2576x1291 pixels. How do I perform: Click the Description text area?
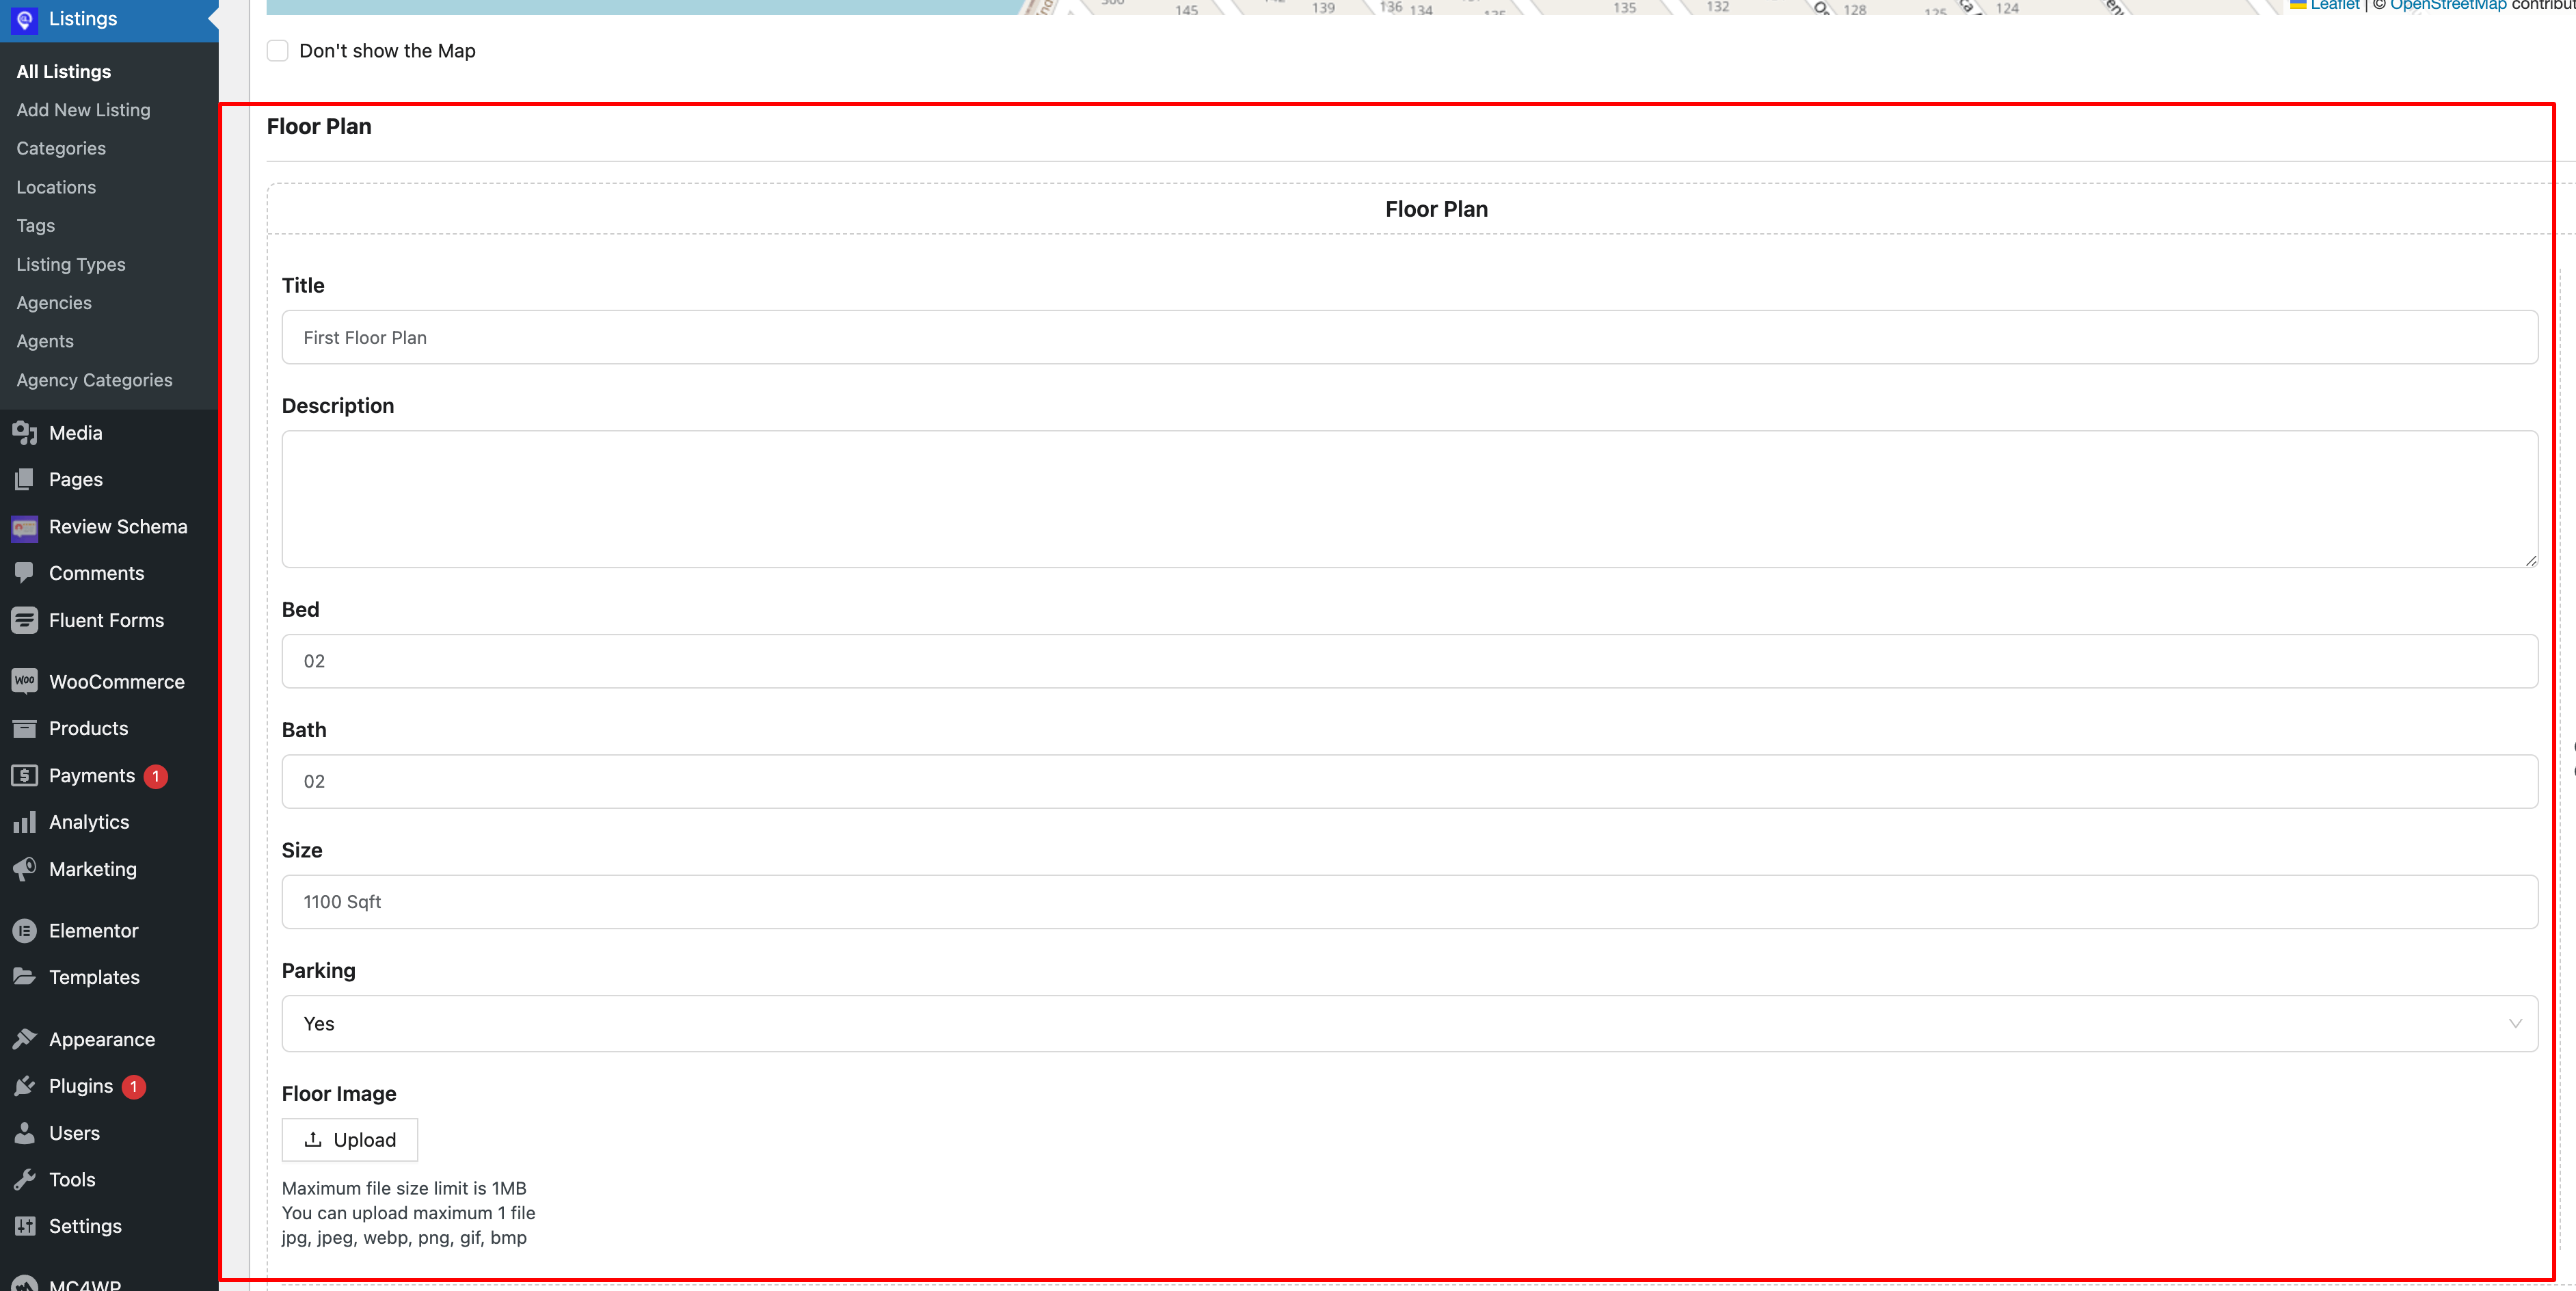[1410, 500]
